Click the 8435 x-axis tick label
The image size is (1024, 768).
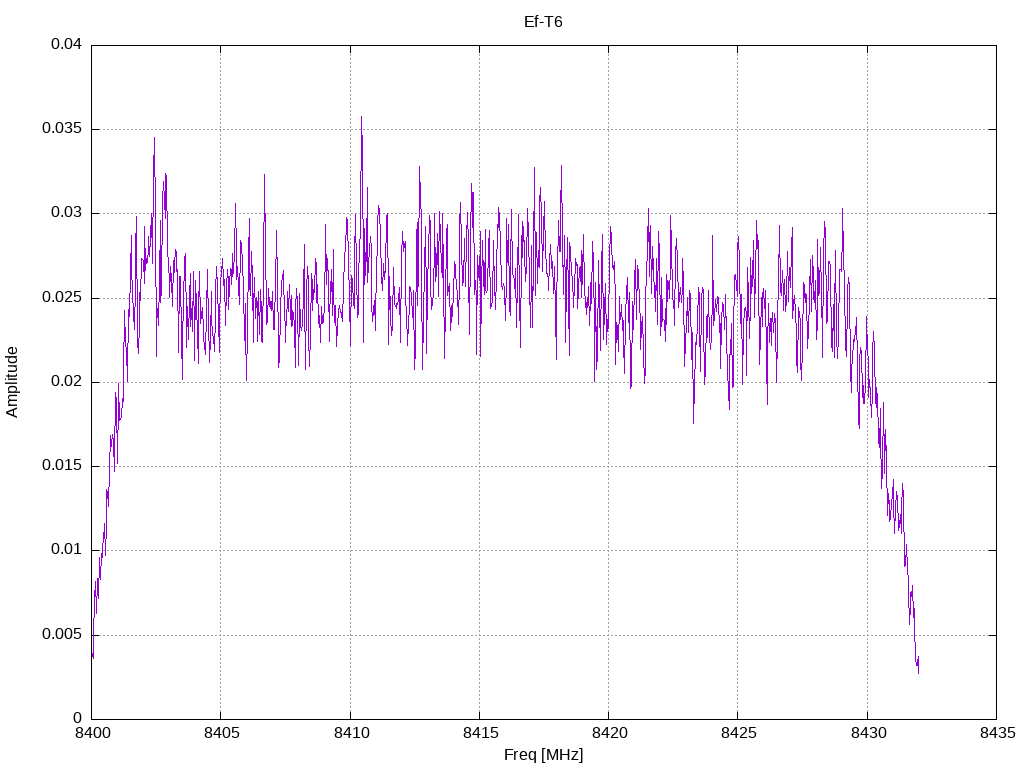pyautogui.click(x=997, y=733)
